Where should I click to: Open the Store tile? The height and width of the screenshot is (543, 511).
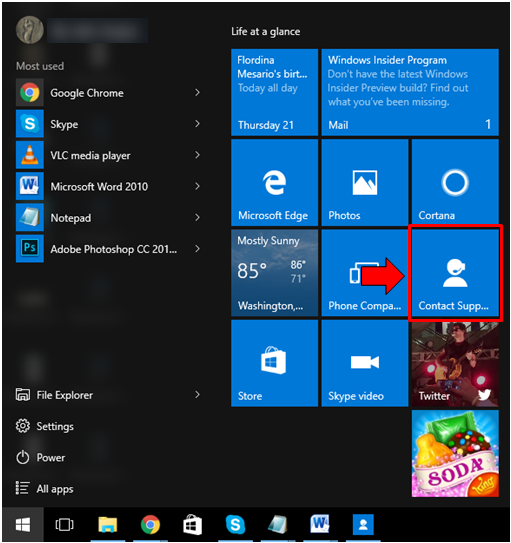pyautogui.click(x=275, y=363)
